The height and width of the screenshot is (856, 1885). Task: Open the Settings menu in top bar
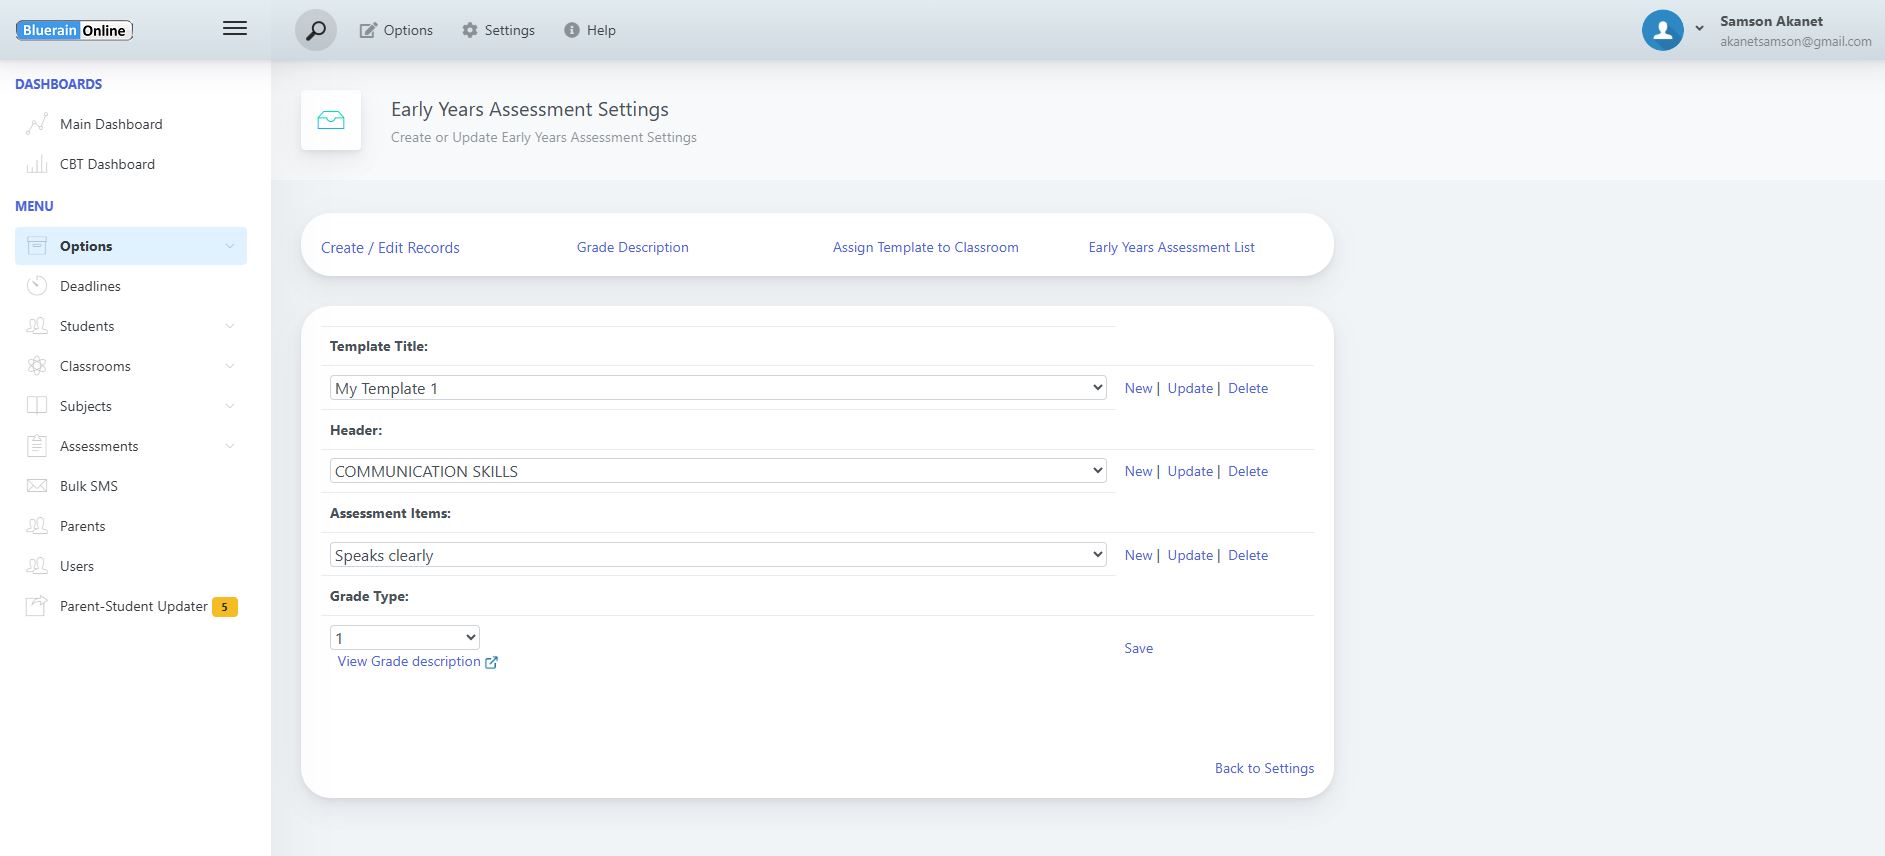498,30
